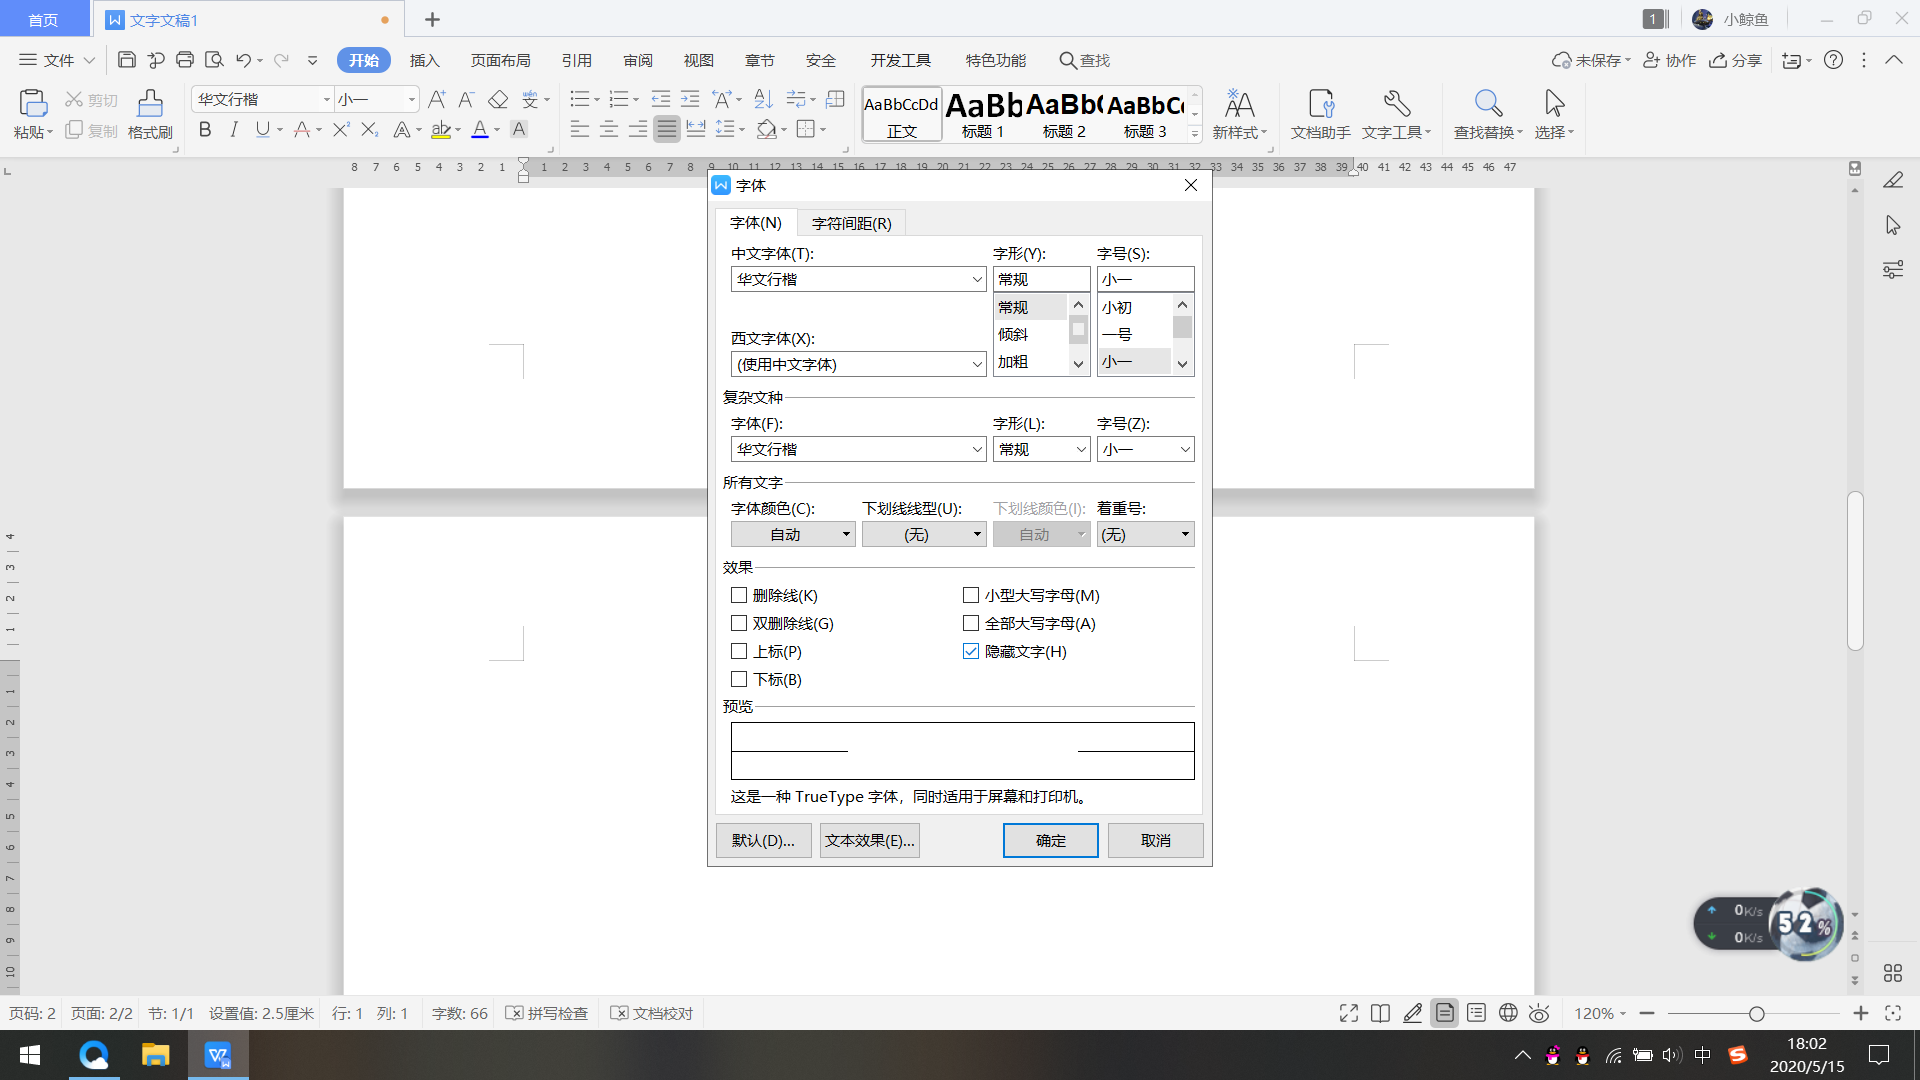Uncheck the hidden text 隐藏文字 checkbox
Viewport: 1920px width, 1080px height.
pyautogui.click(x=971, y=651)
